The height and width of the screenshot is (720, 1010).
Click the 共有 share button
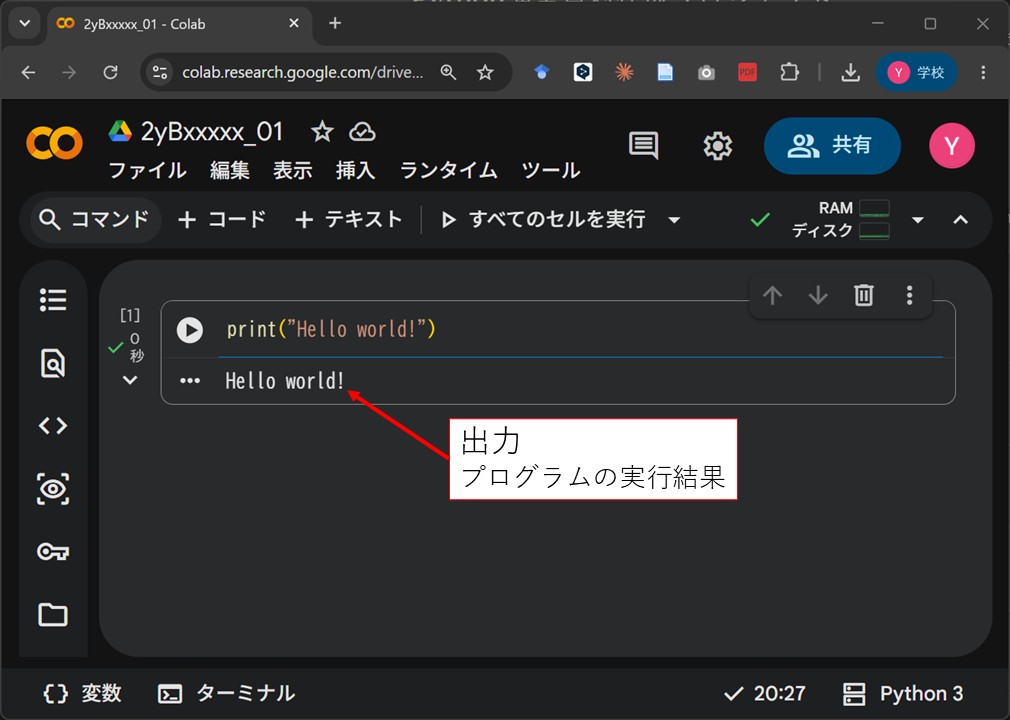point(832,146)
